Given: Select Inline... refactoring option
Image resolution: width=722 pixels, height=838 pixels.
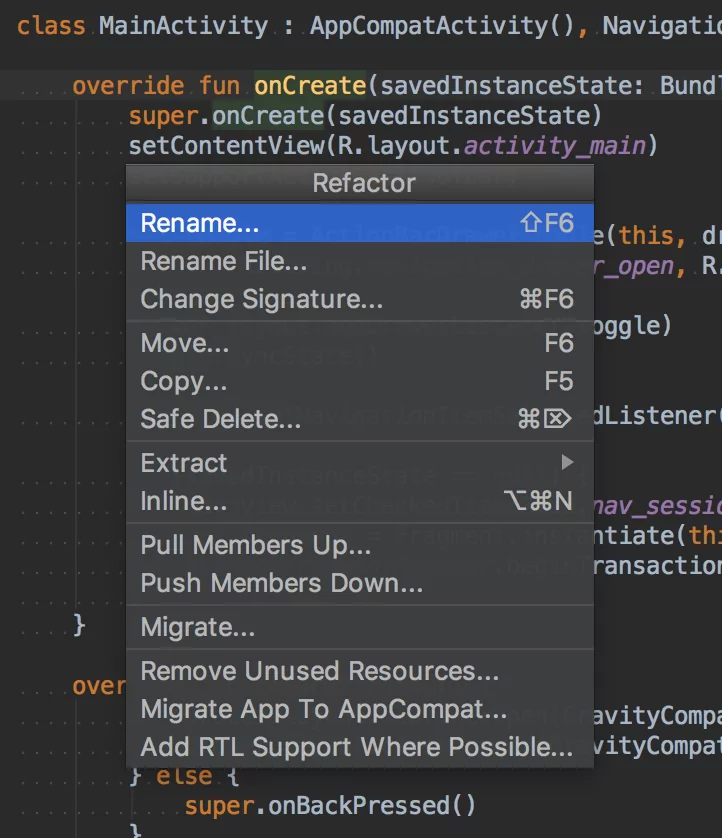Looking at the screenshot, I should [x=360, y=501].
